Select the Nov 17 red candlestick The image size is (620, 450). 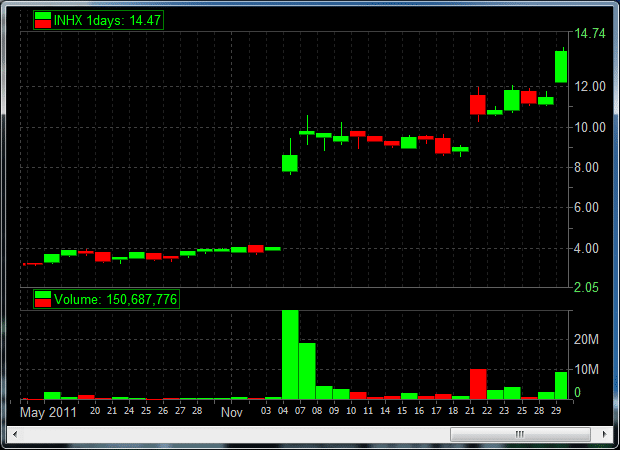443,146
